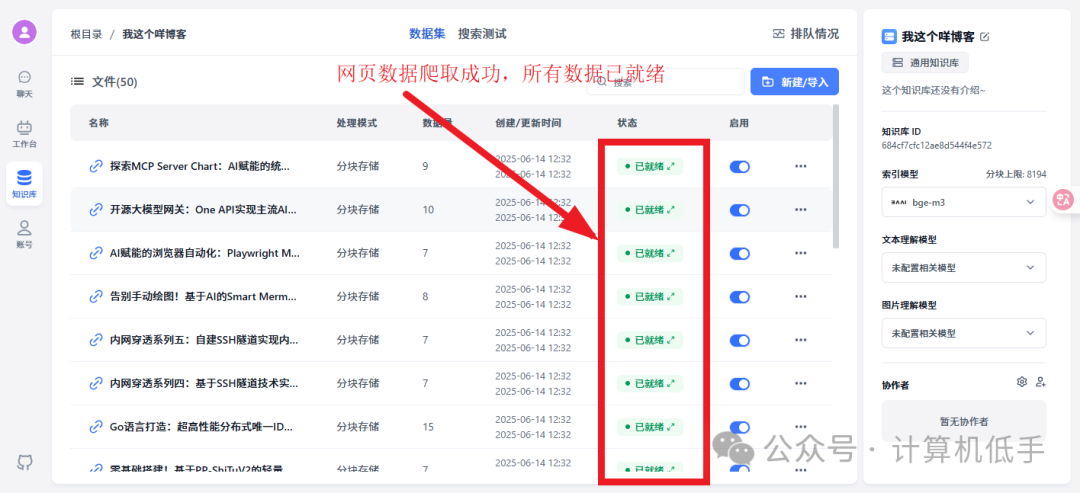The image size is (1080, 493).
Task: Open more options for Go语言打造 row
Action: [800, 427]
